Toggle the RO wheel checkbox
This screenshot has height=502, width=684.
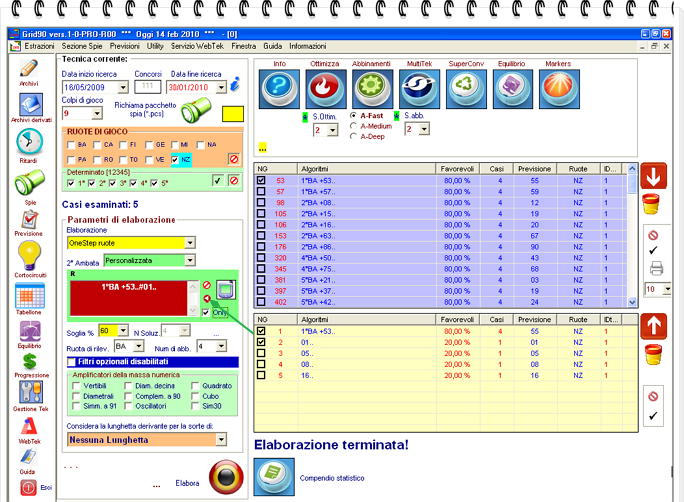click(x=97, y=160)
